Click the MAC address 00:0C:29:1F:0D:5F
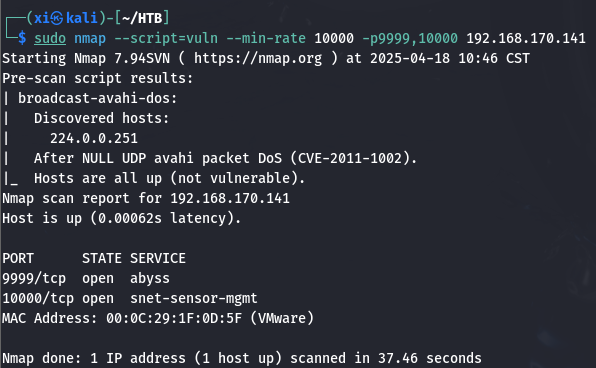The width and height of the screenshot is (596, 368). pos(174,319)
